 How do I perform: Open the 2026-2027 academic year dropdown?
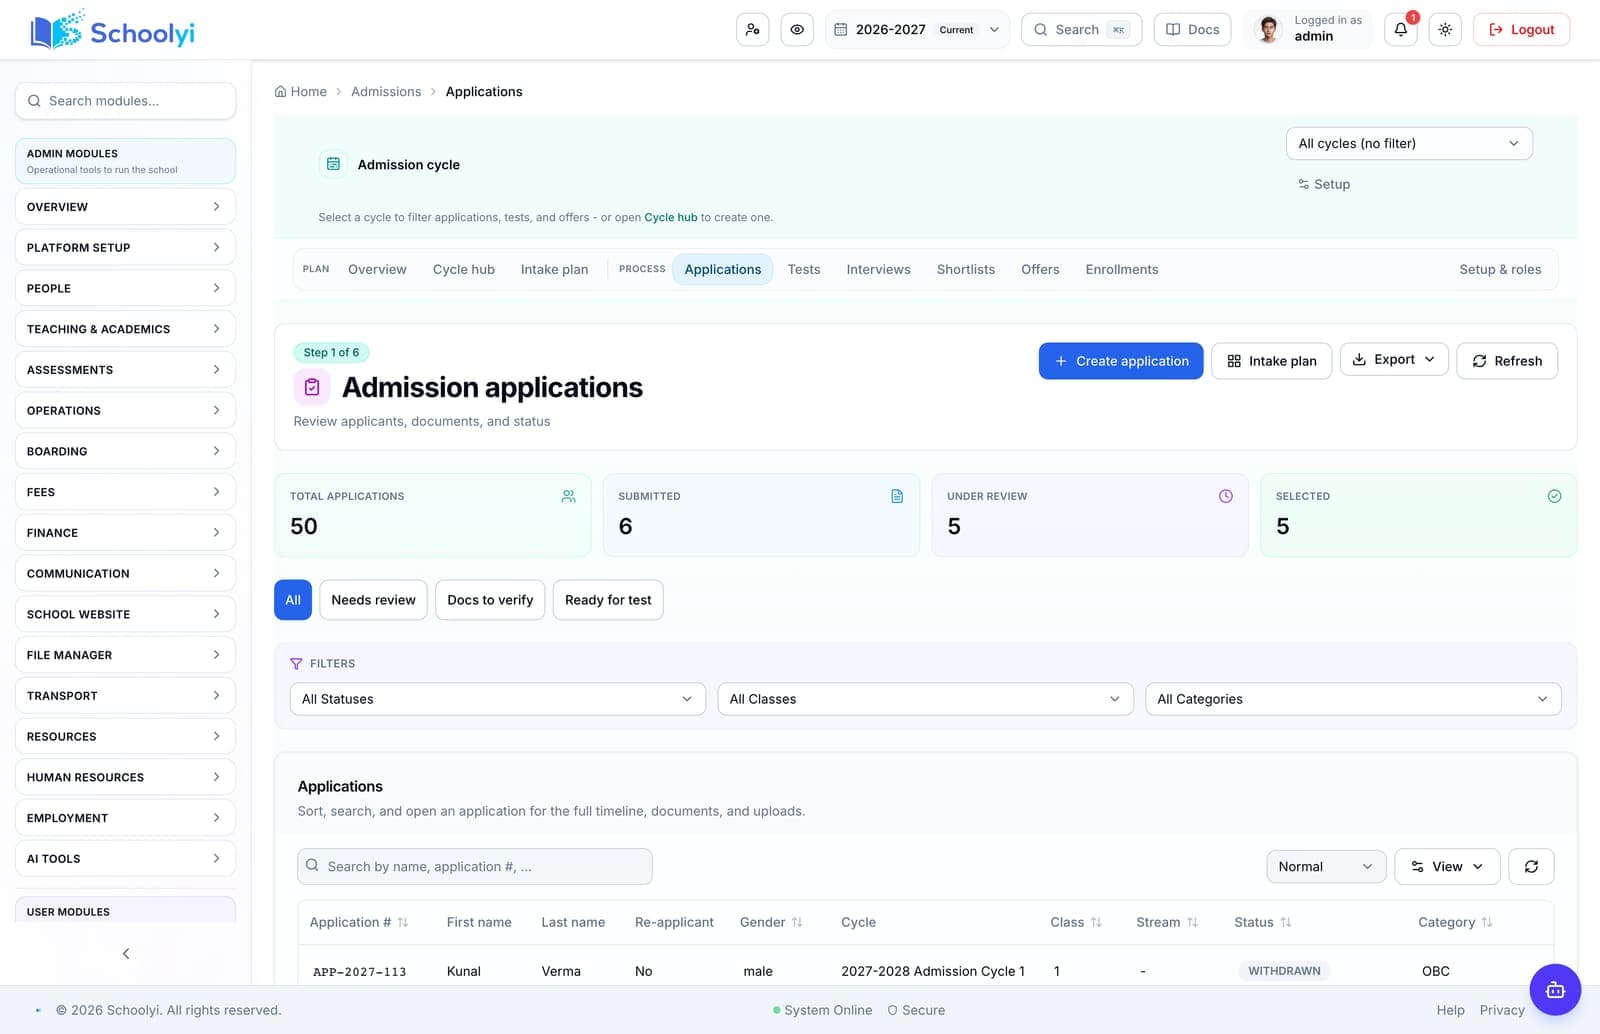(917, 30)
